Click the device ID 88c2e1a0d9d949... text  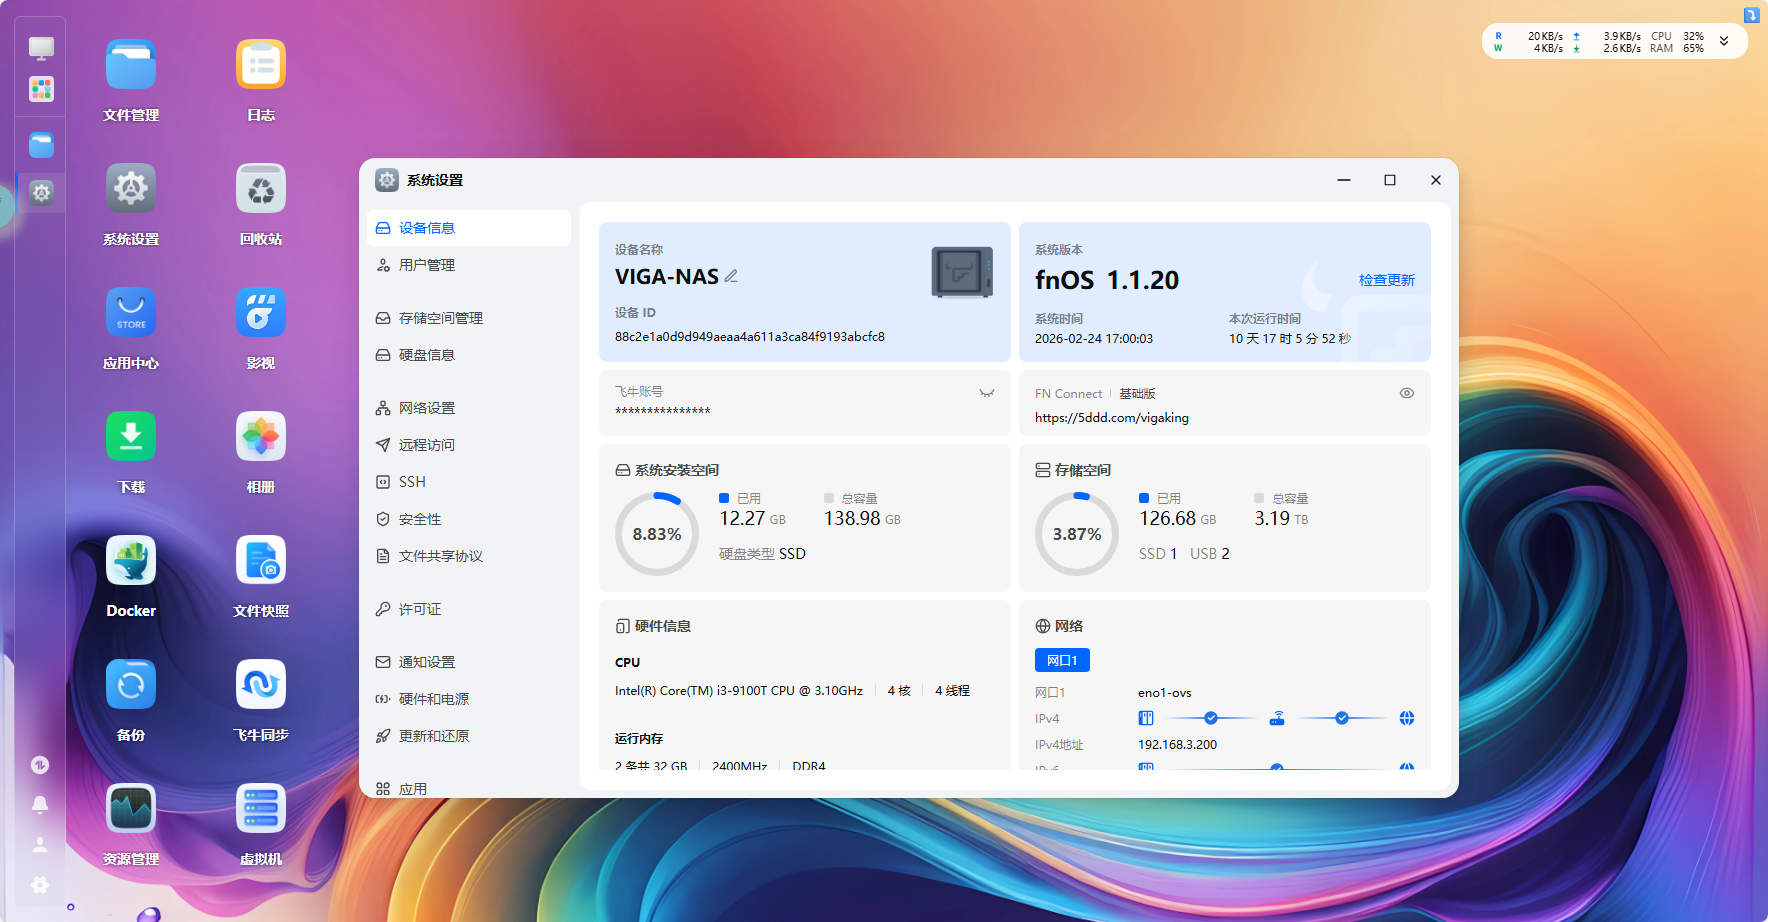(x=750, y=337)
